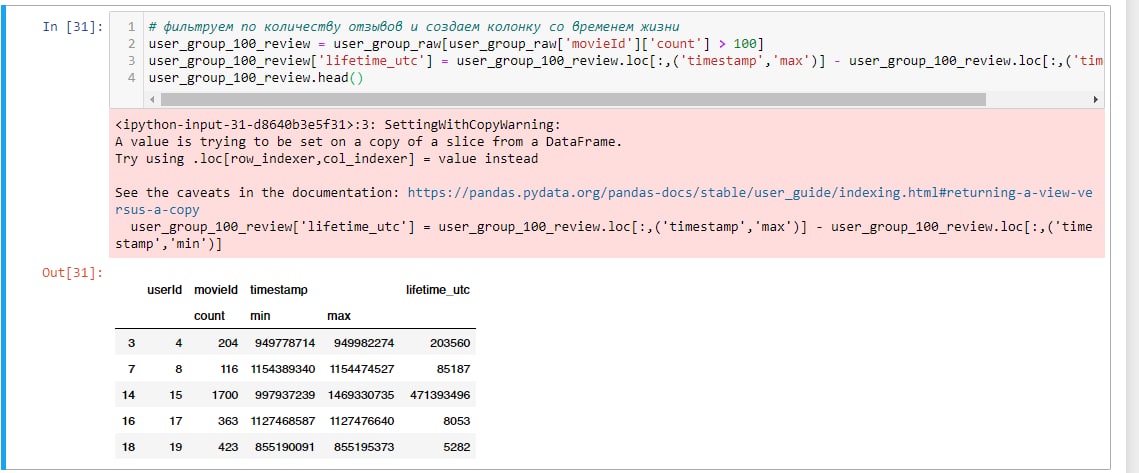Click the lifetime value 5282
The height and width of the screenshot is (473, 1139).
[x=456, y=448]
